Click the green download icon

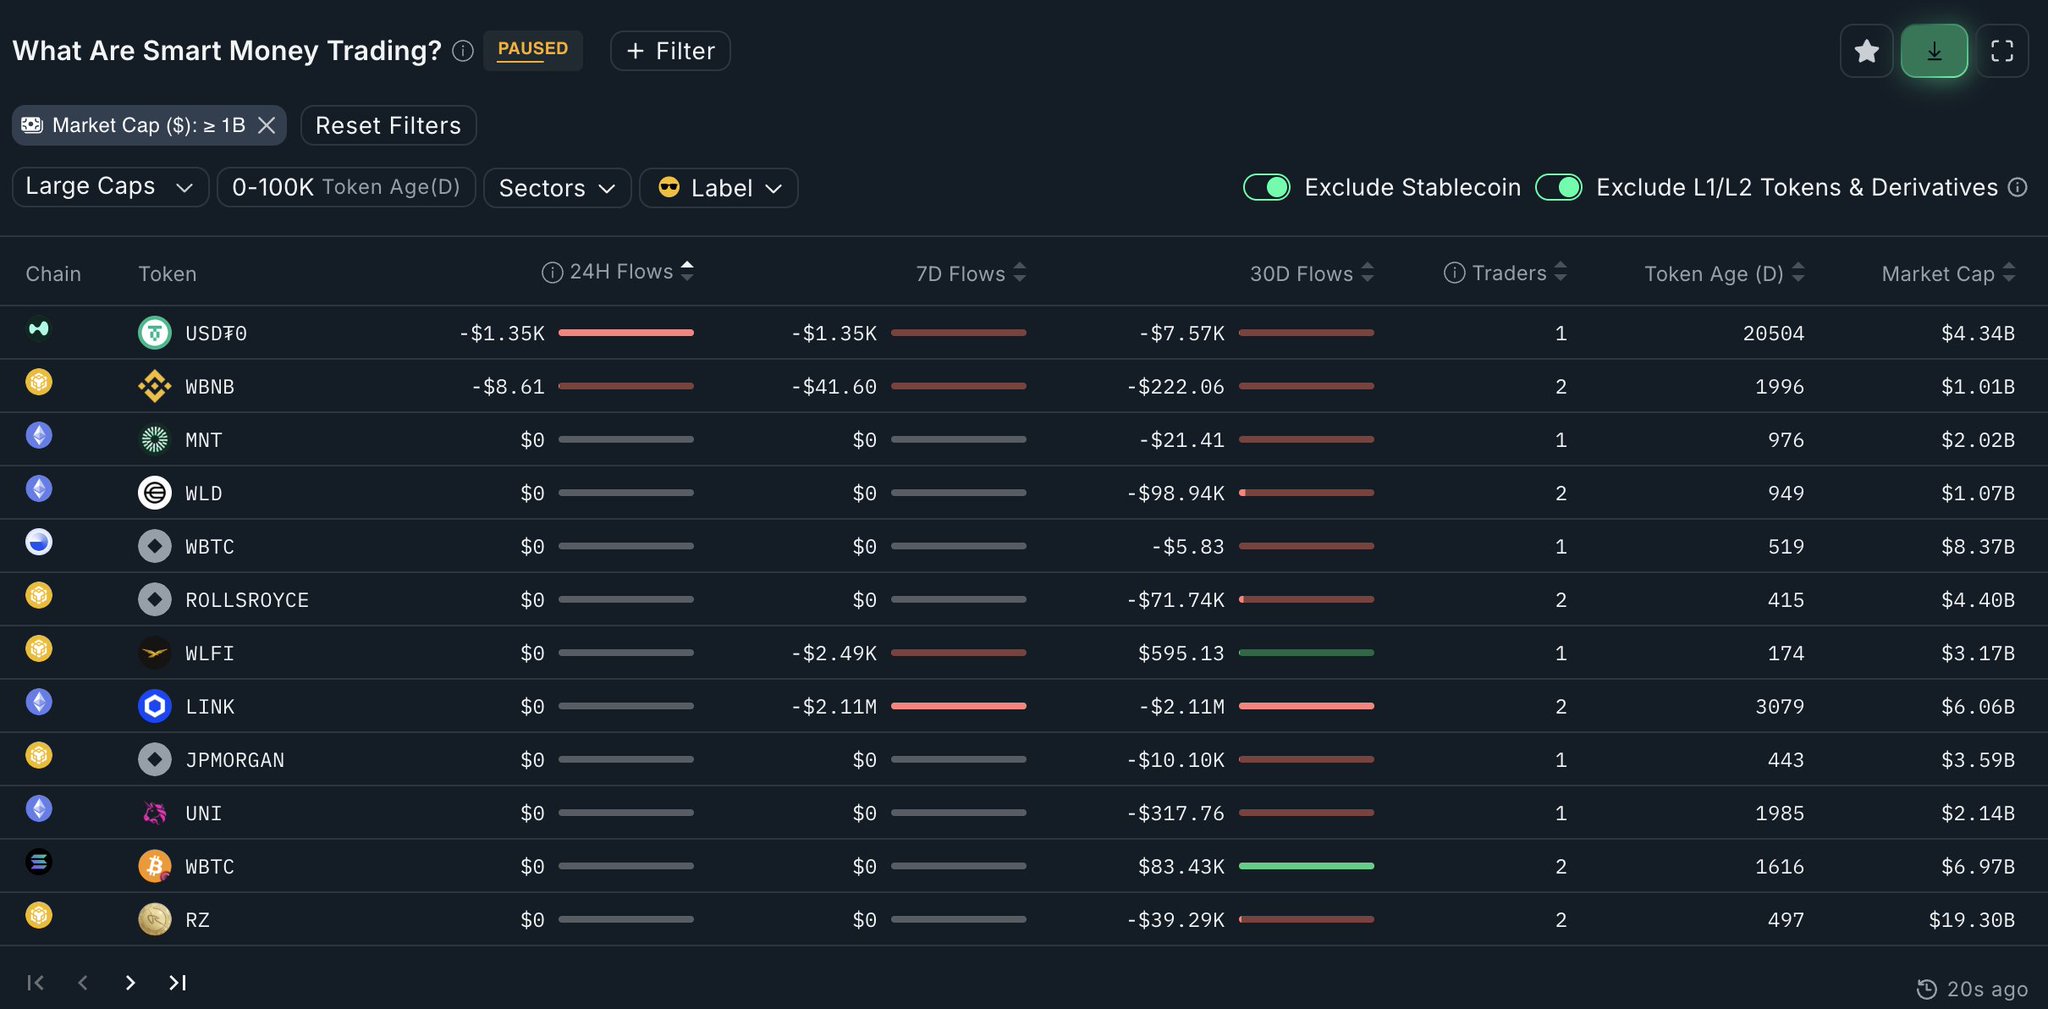tap(1934, 51)
